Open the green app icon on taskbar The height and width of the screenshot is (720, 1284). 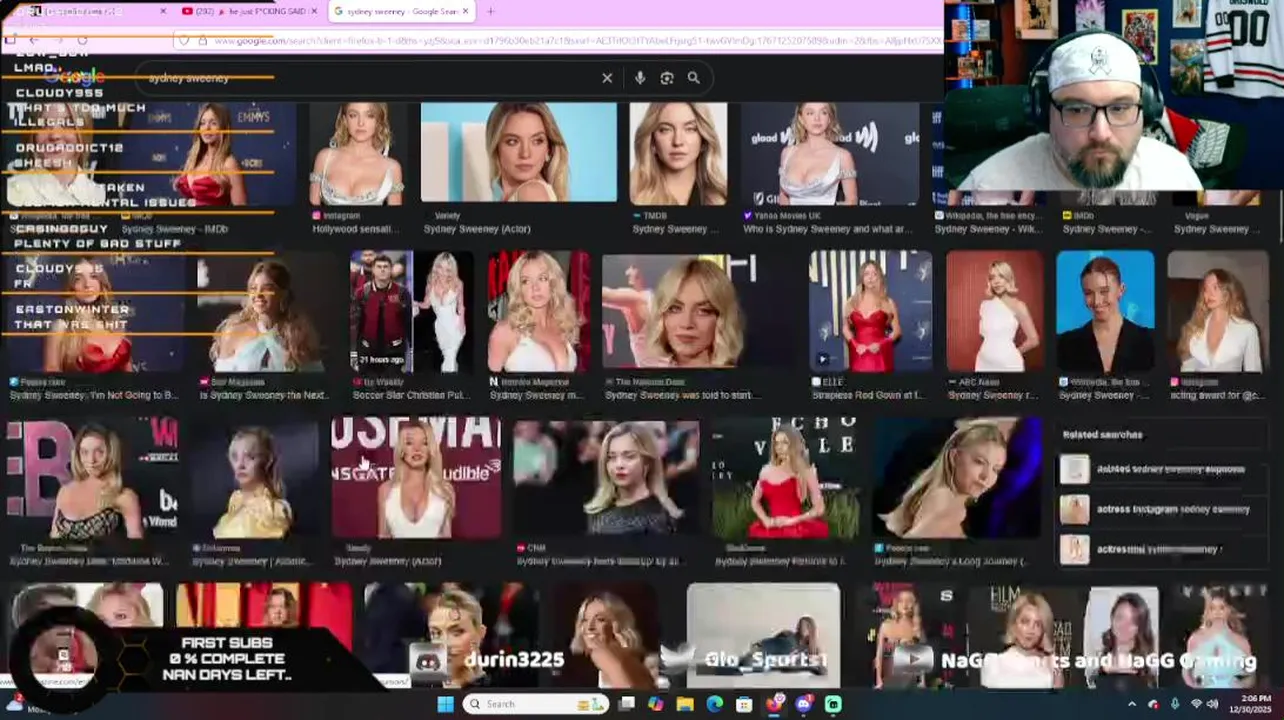(833, 704)
